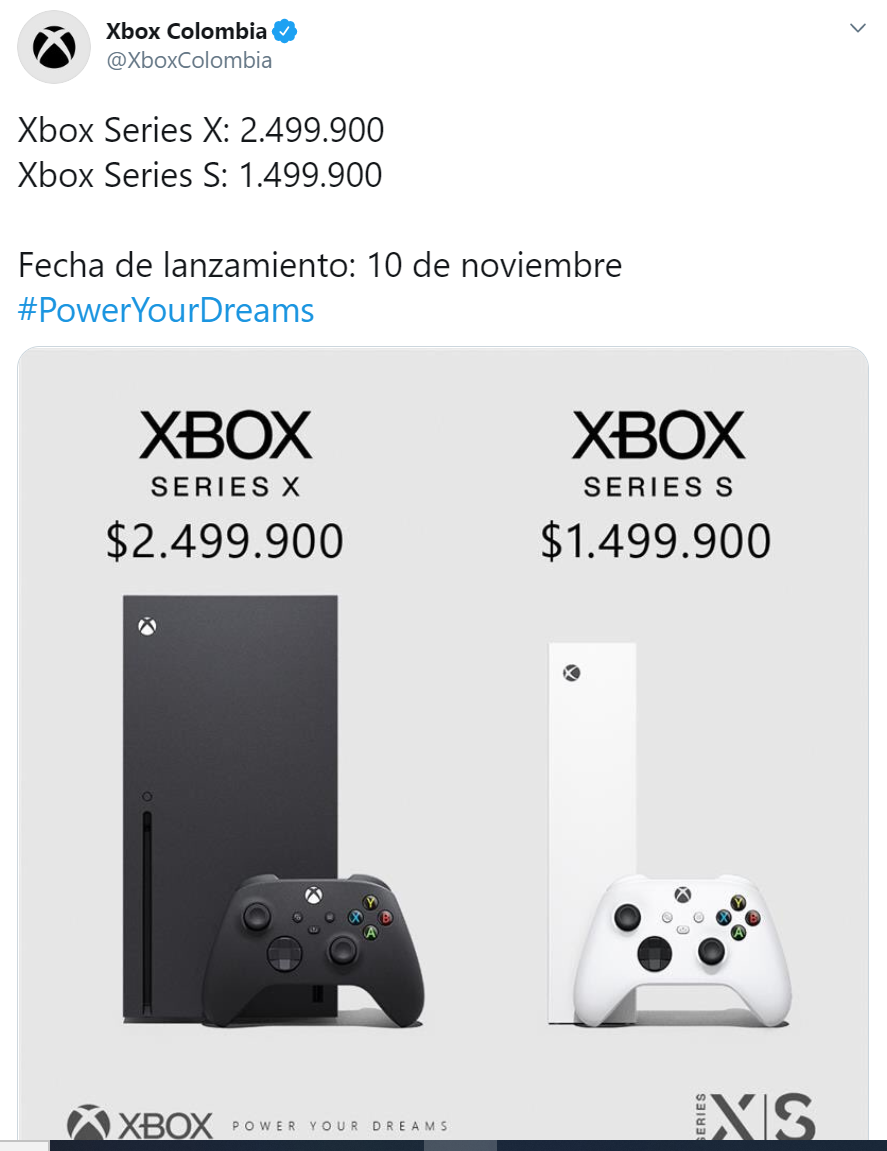Click the black Xbox controller

coord(312,947)
